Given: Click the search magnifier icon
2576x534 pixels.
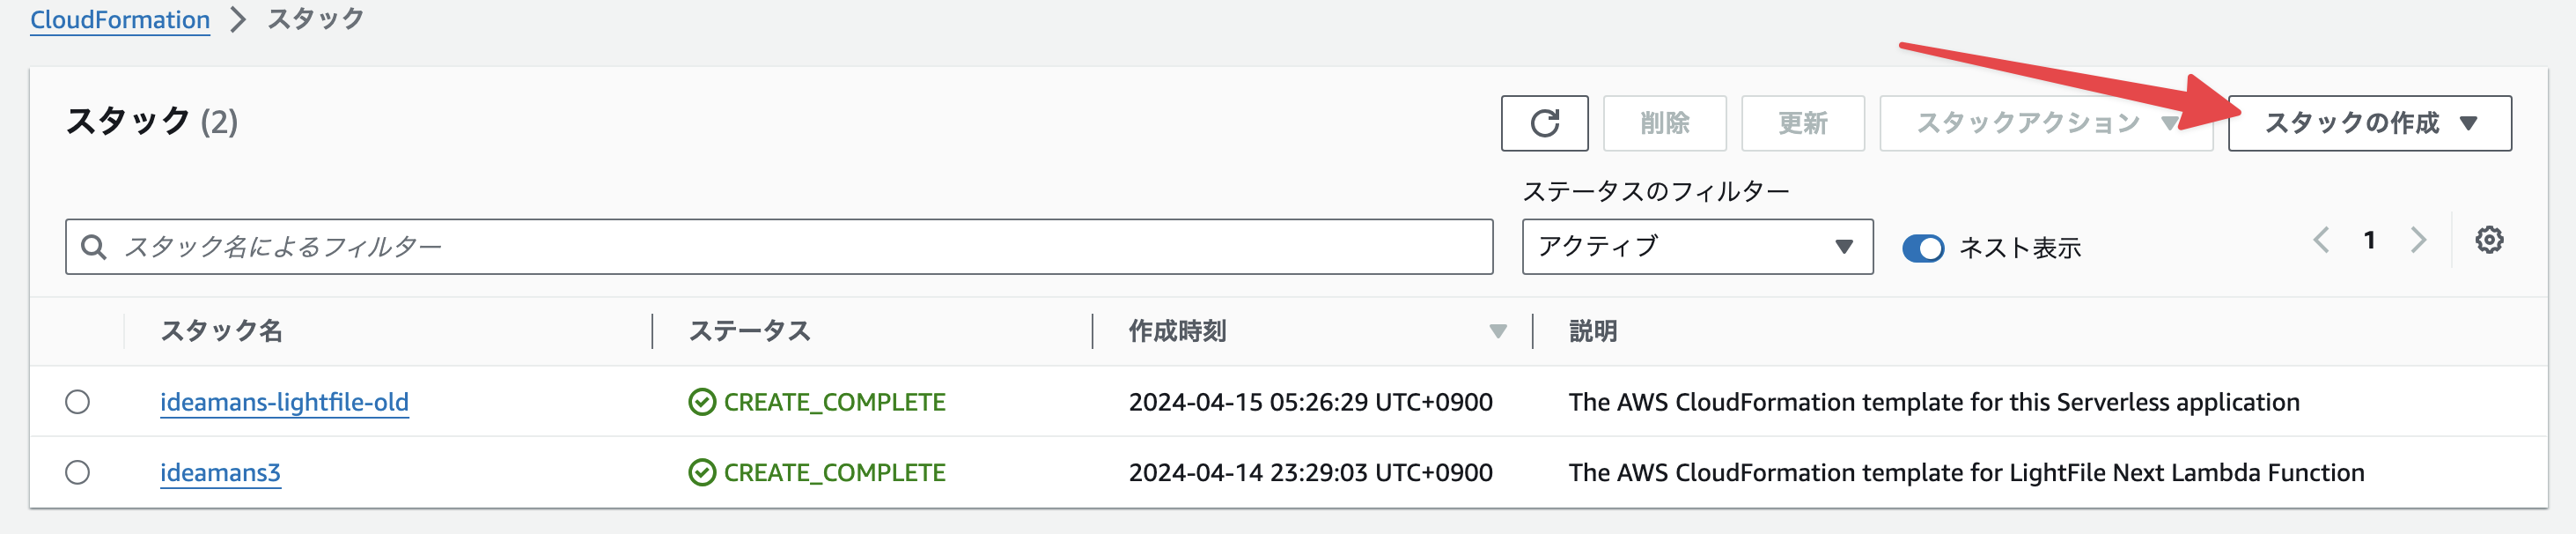Looking at the screenshot, I should [94, 247].
